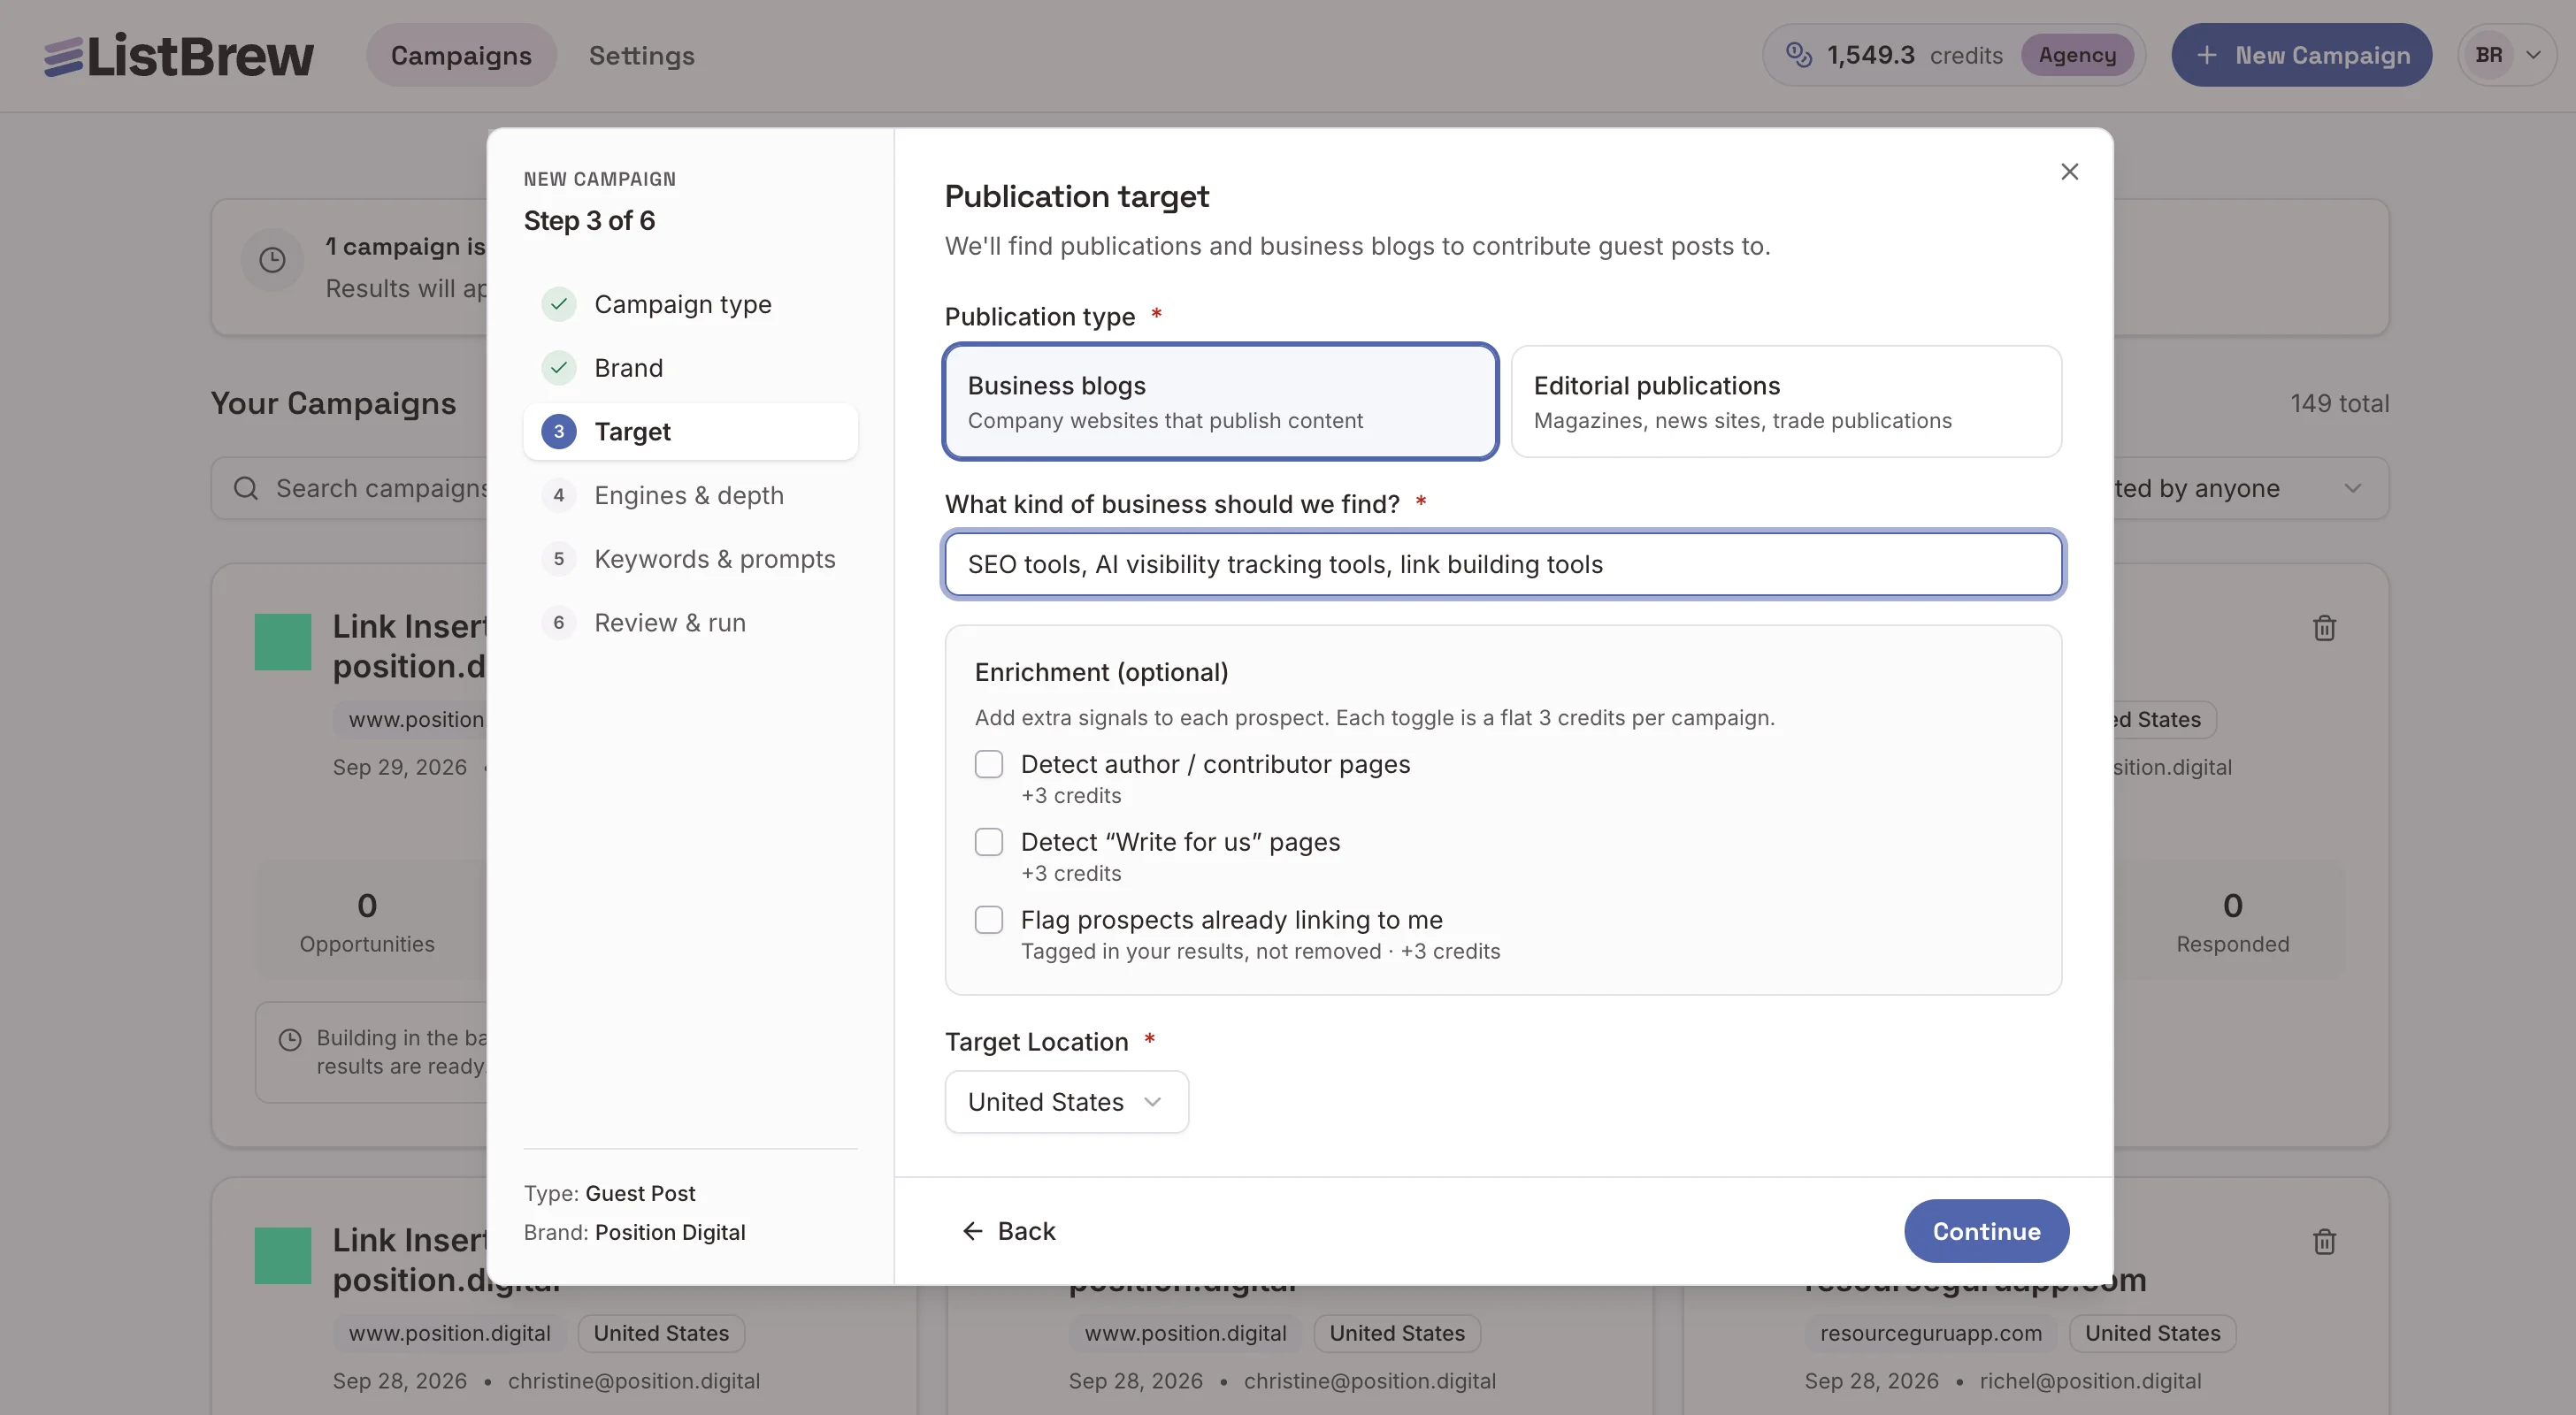Viewport: 2576px width, 1415px height.
Task: Open the Settings tab
Action: [x=642, y=55]
